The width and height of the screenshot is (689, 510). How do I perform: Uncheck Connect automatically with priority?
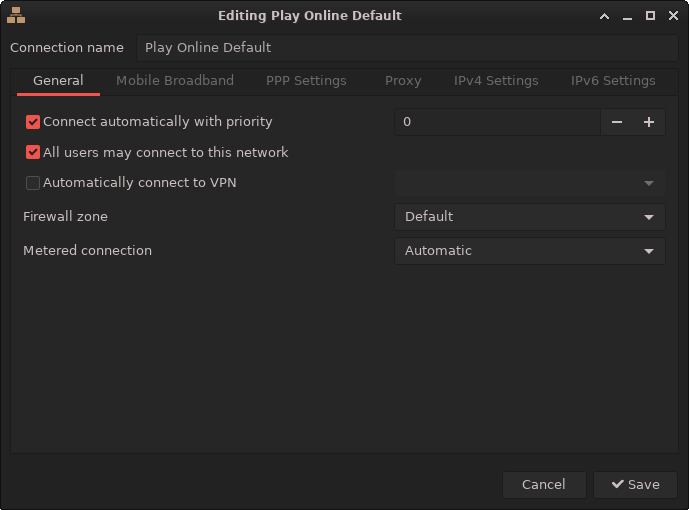pyautogui.click(x=33, y=122)
